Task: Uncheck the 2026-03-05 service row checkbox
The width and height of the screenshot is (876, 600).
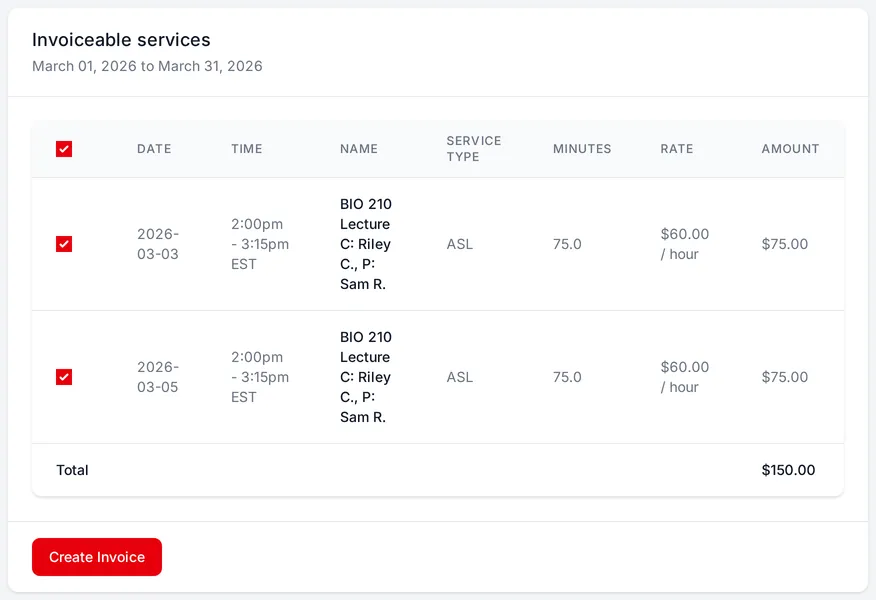Action: (64, 377)
